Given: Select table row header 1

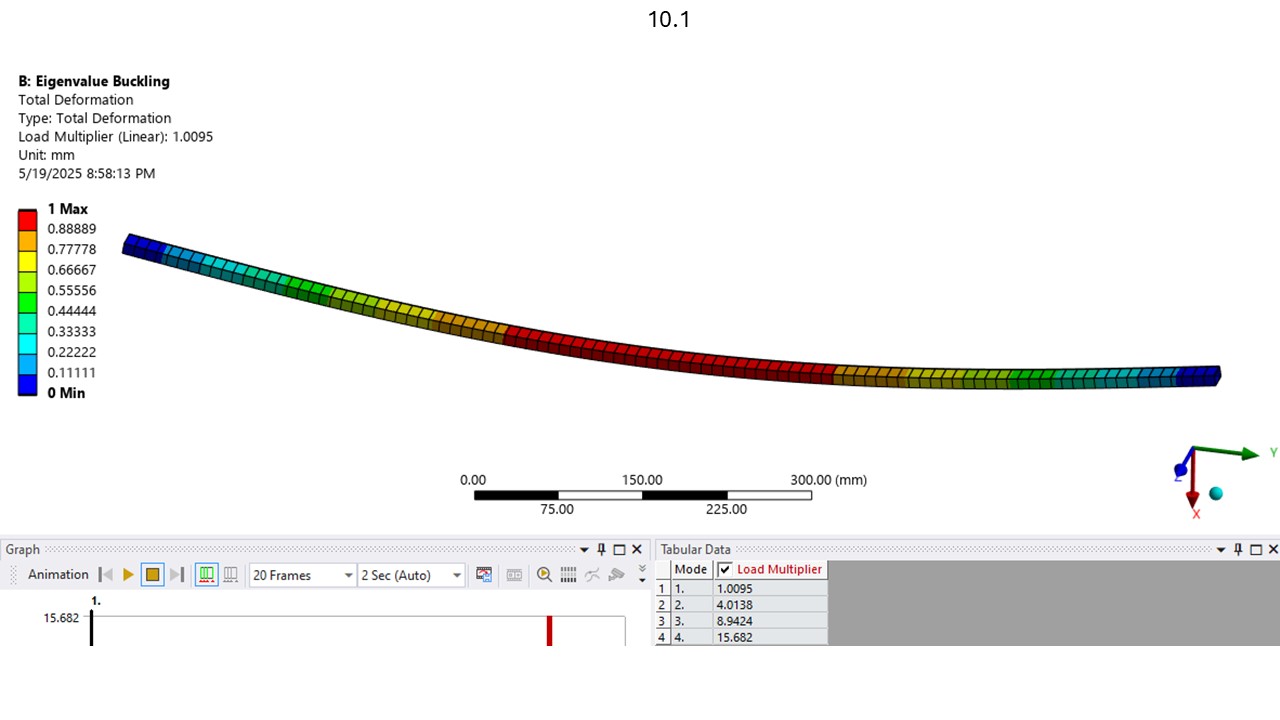Looking at the screenshot, I should tap(661, 589).
